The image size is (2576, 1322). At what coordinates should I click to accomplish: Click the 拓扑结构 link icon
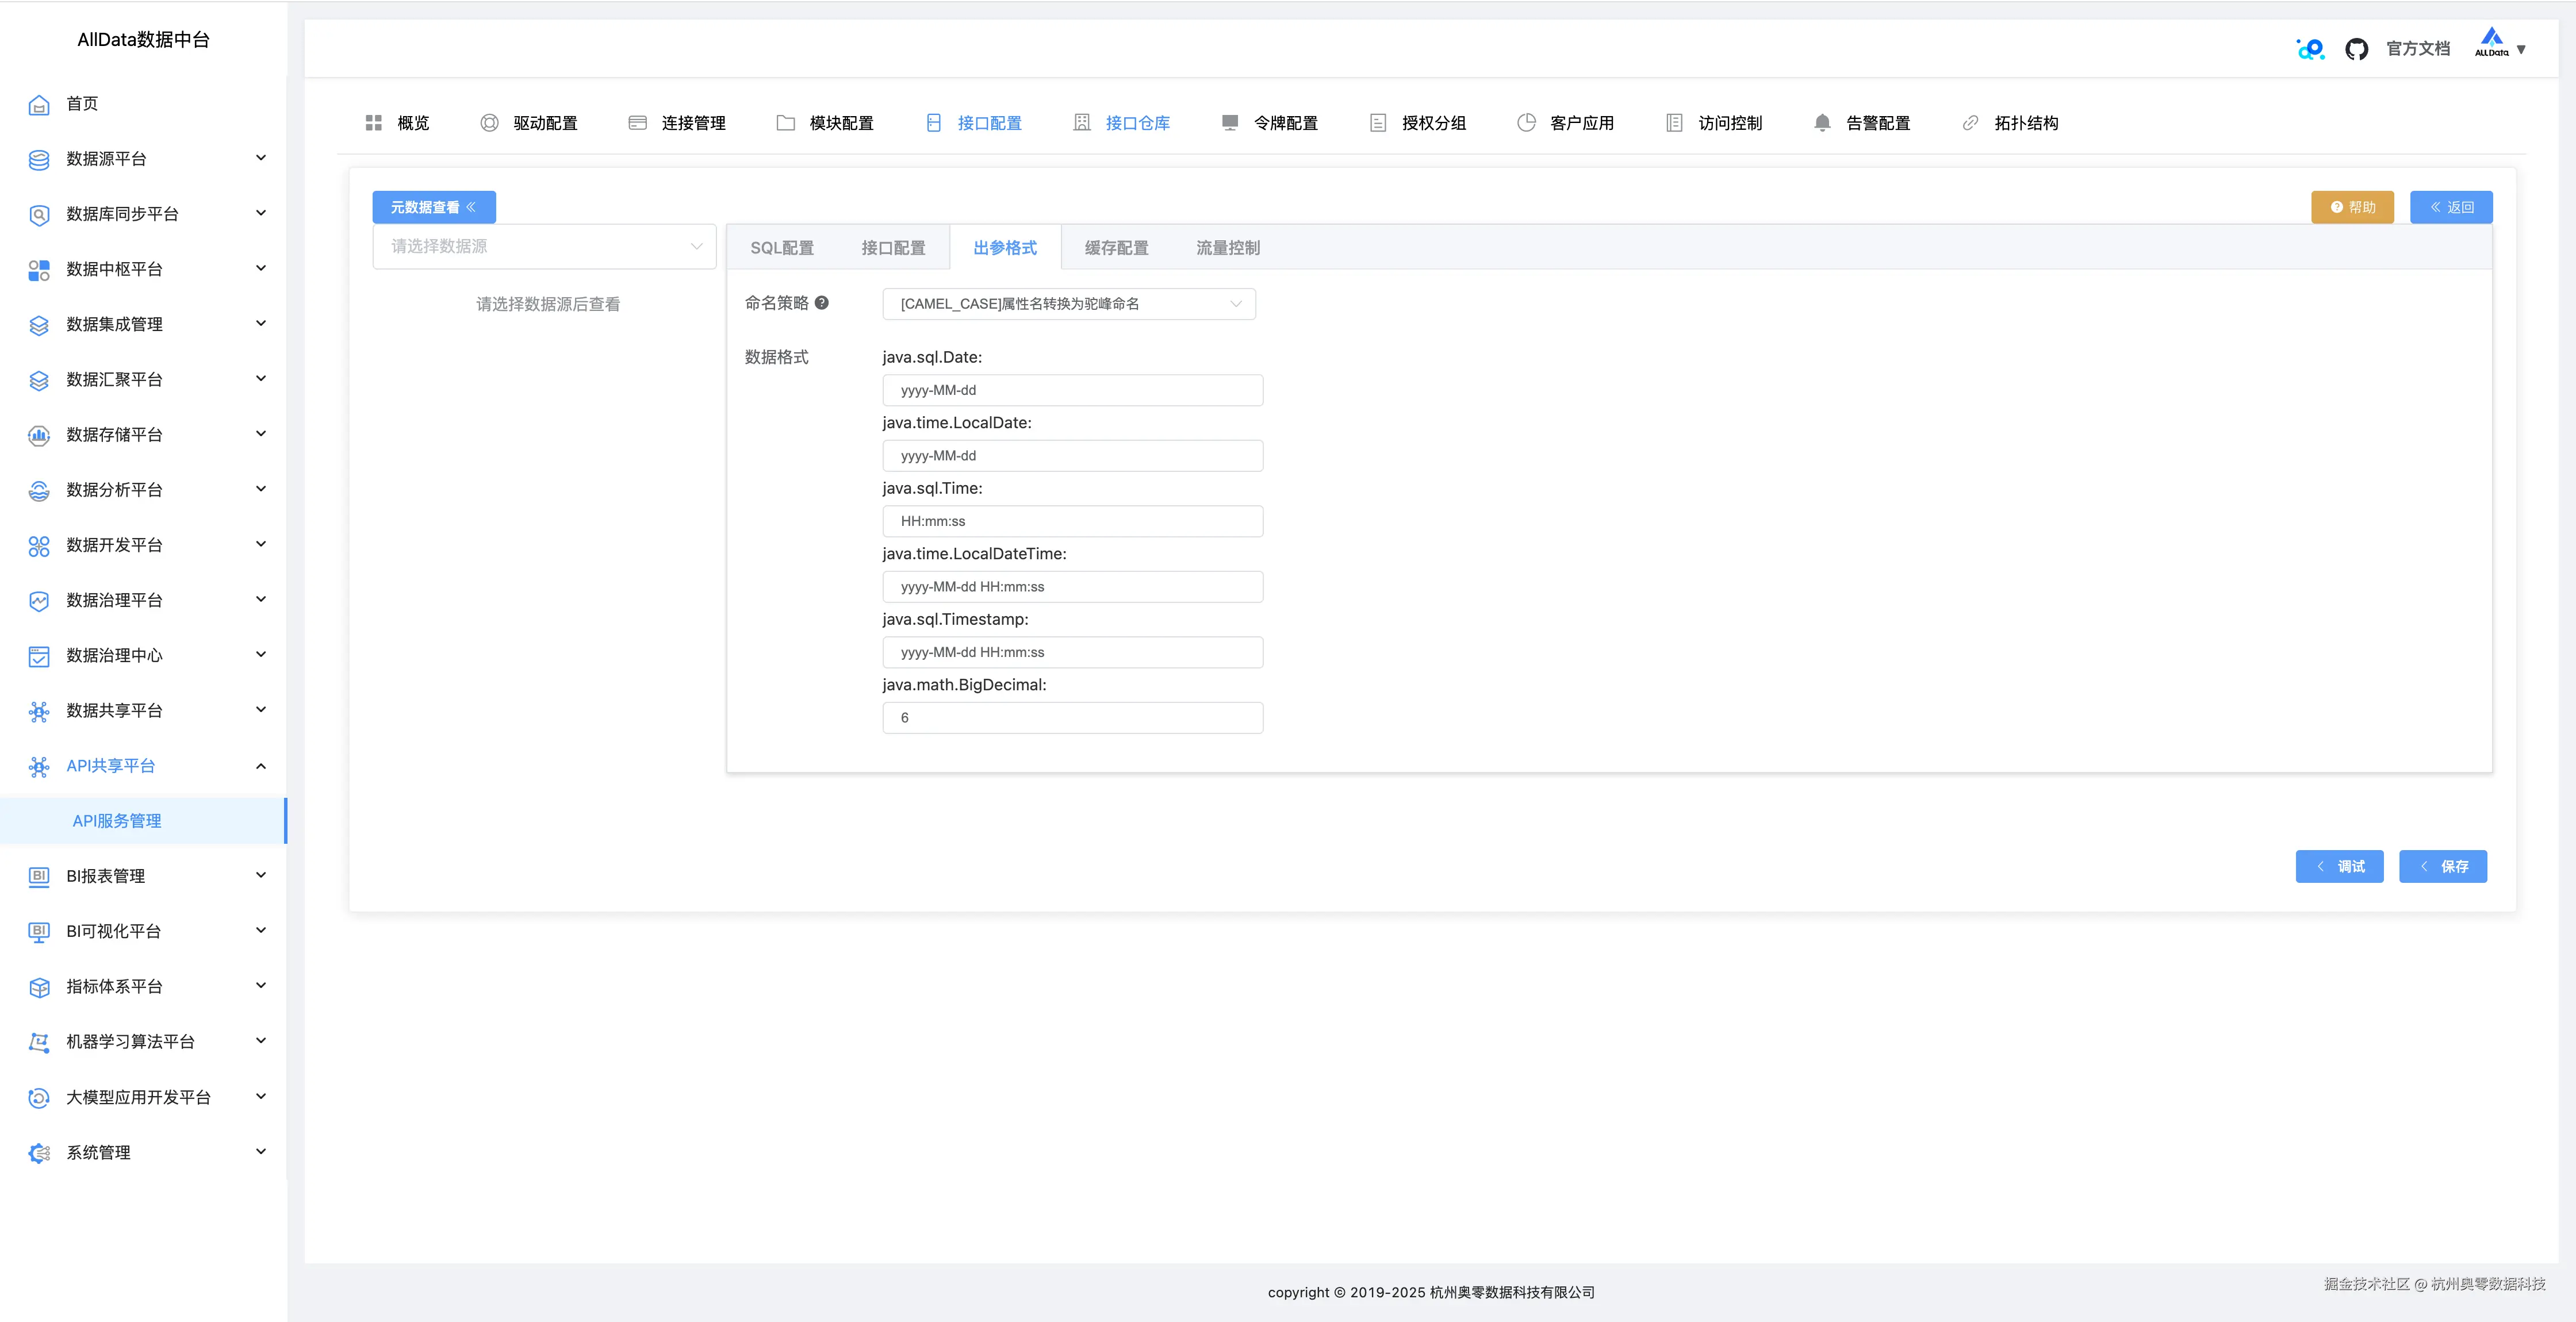[x=1970, y=123]
